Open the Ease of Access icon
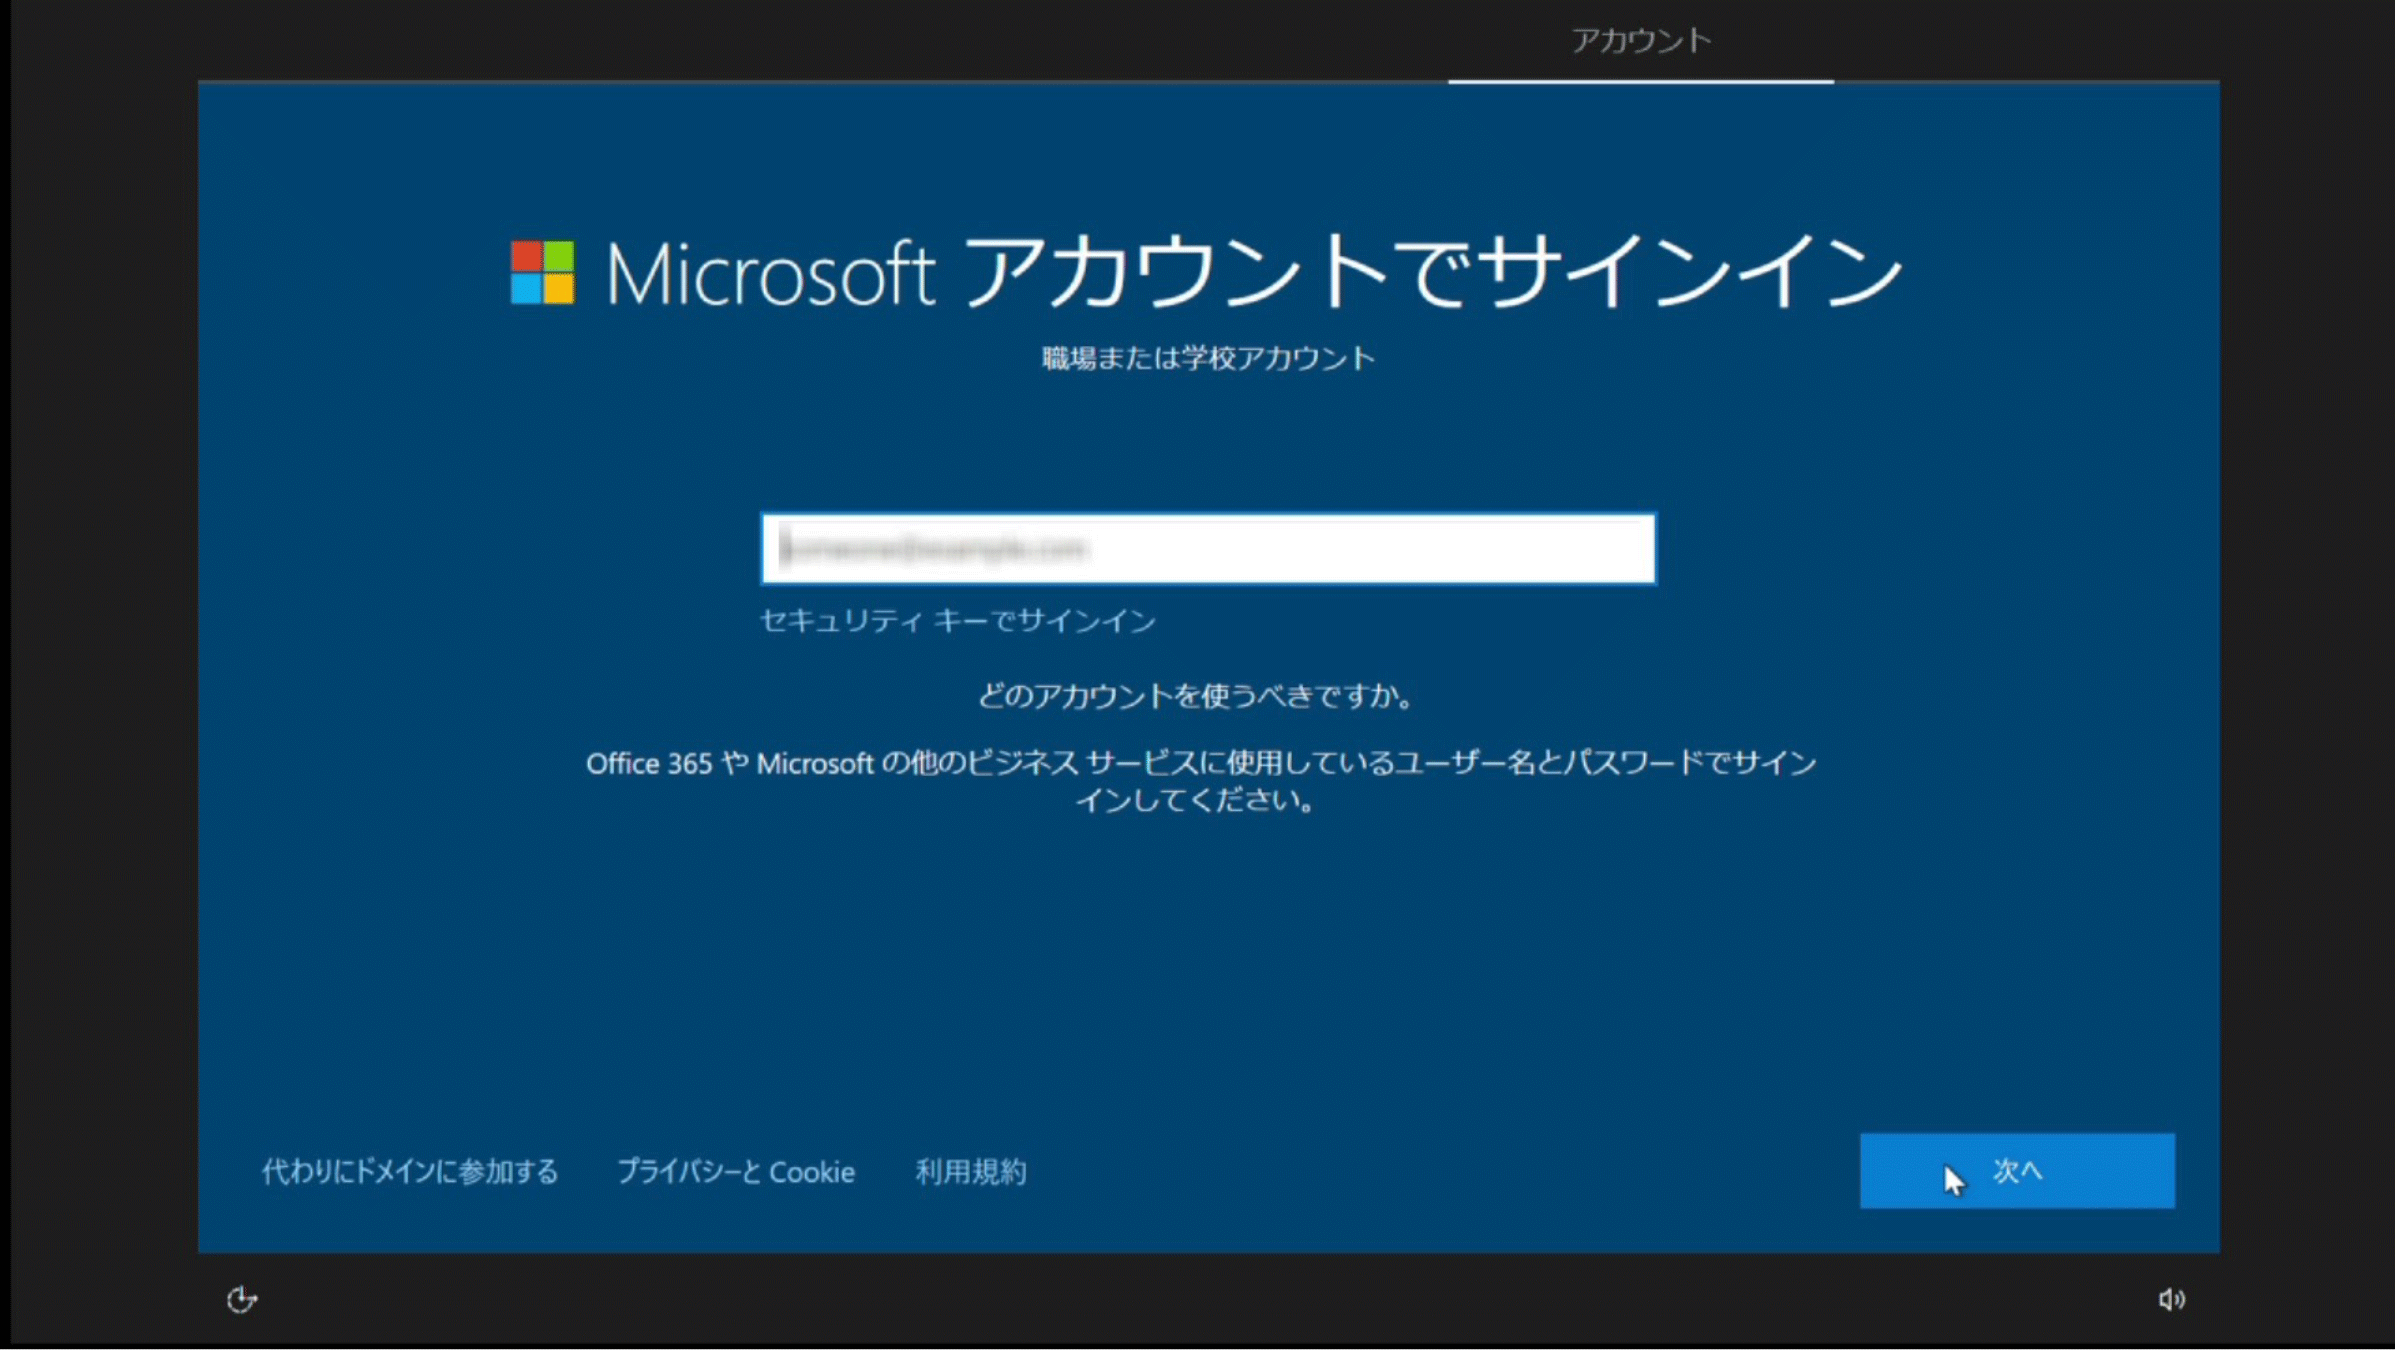 coord(241,1300)
